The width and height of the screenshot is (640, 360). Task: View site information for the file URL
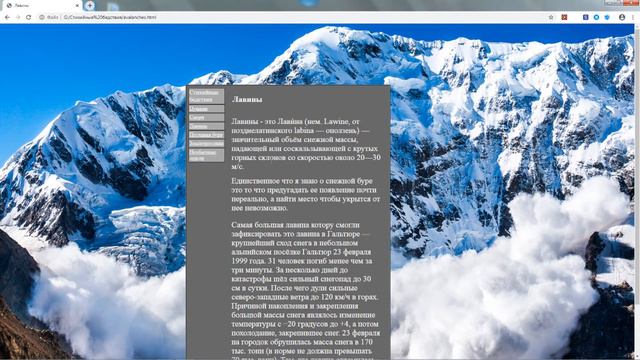tap(42, 17)
